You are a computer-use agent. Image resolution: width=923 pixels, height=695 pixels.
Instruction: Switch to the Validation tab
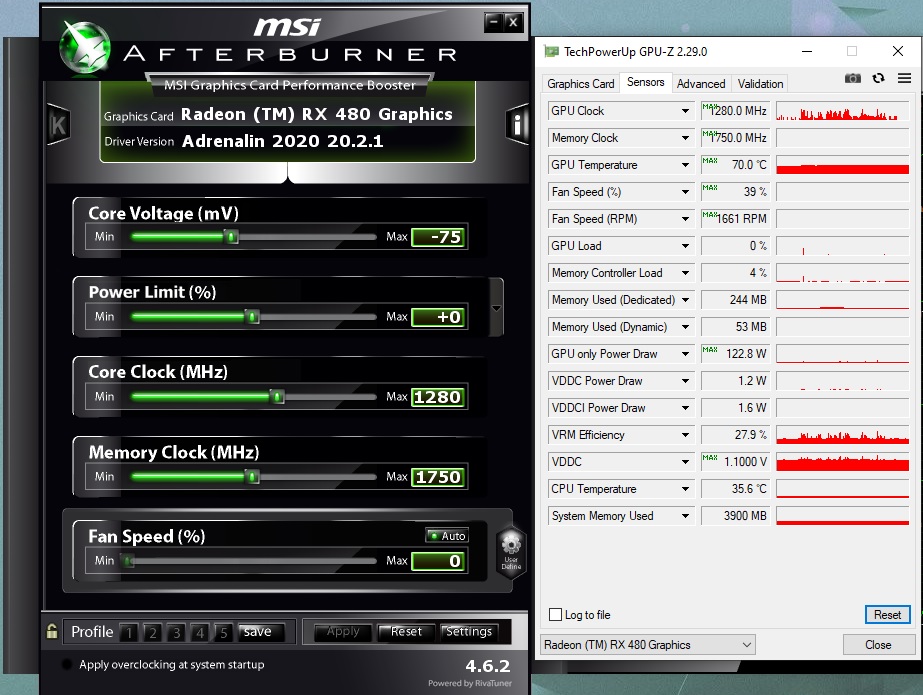coord(760,84)
